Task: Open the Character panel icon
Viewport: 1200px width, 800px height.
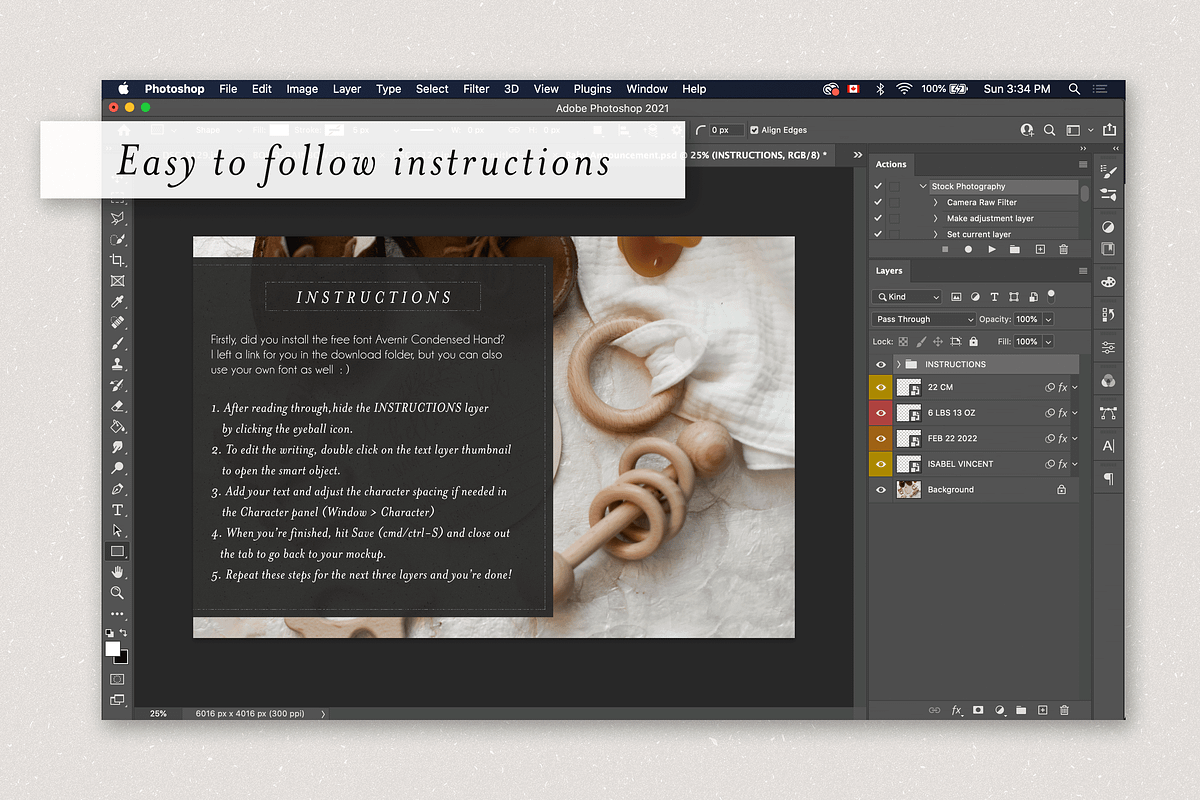Action: coord(1109,446)
